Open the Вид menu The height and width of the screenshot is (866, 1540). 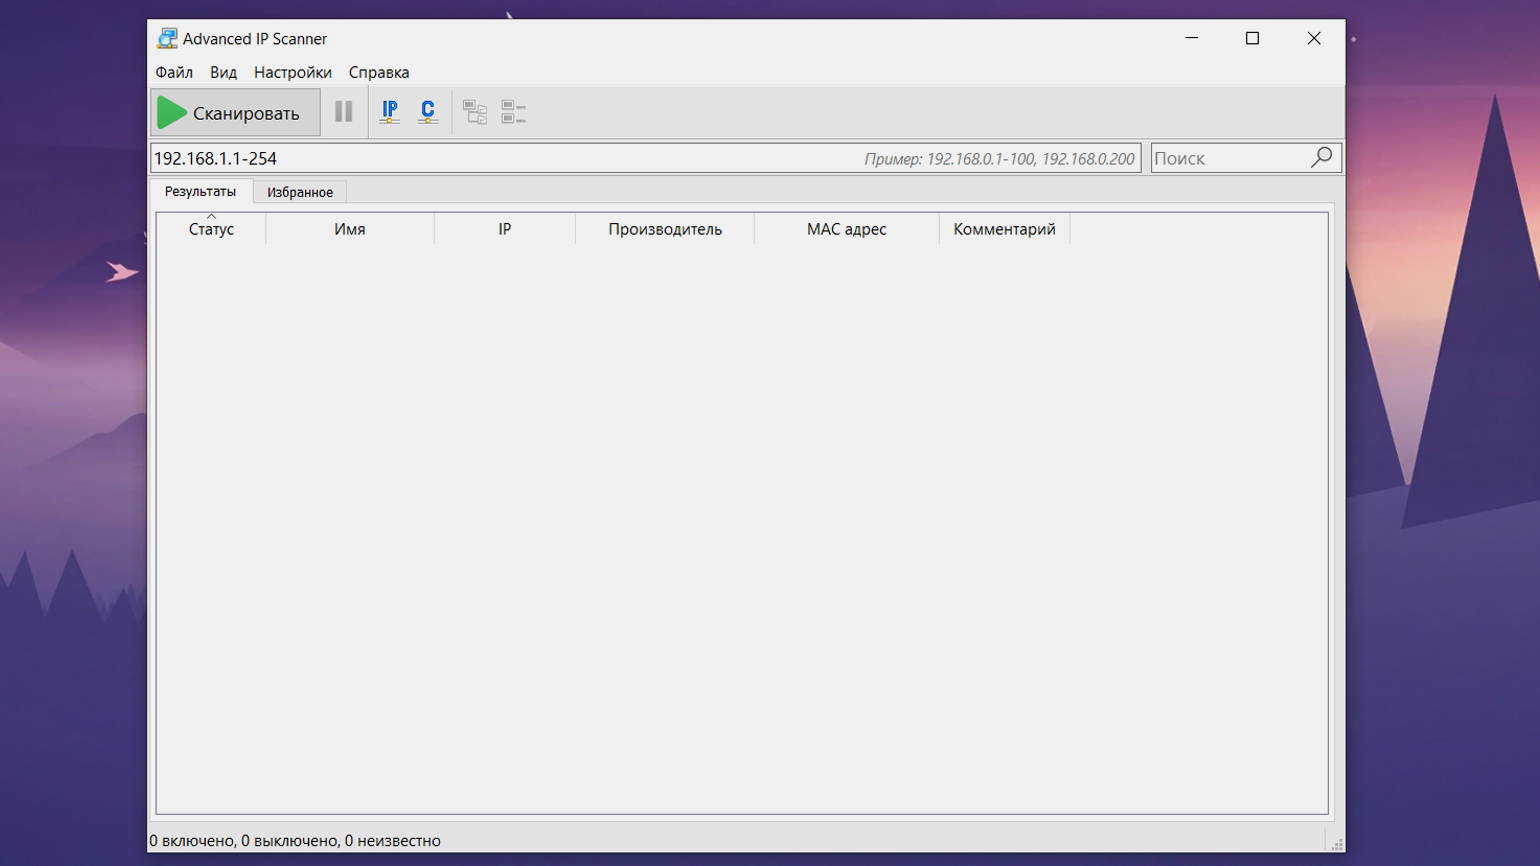(223, 72)
